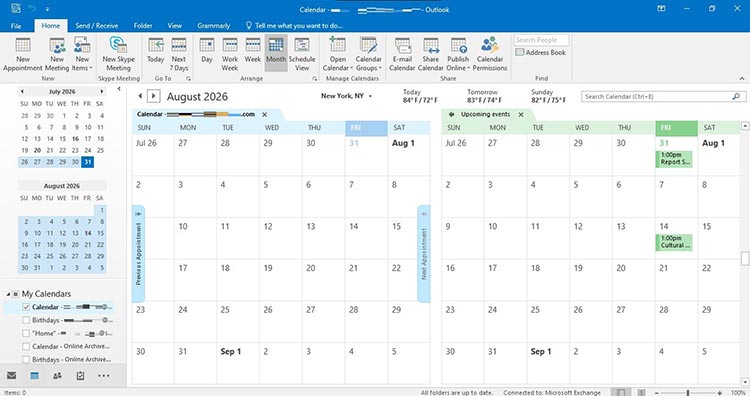Zoom in with plus button
This screenshot has width=750, height=396.
pyautogui.click(x=719, y=393)
